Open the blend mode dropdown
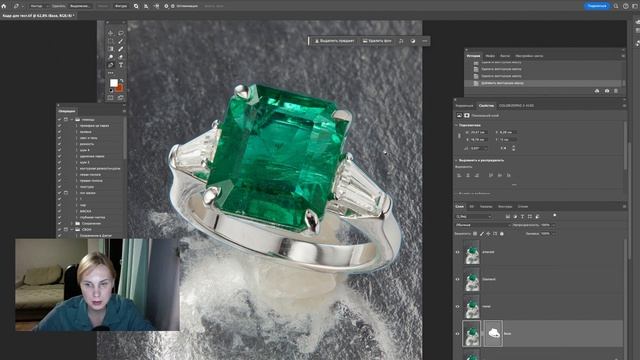Image resolution: width=640 pixels, height=360 pixels. pyautogui.click(x=483, y=225)
